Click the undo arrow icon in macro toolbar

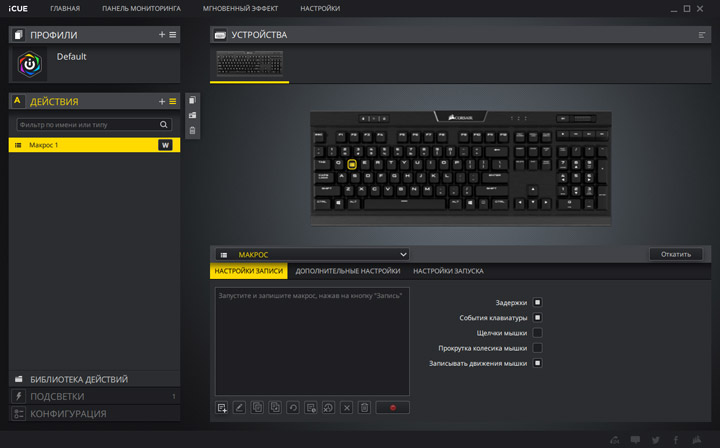pyautogui.click(x=293, y=408)
